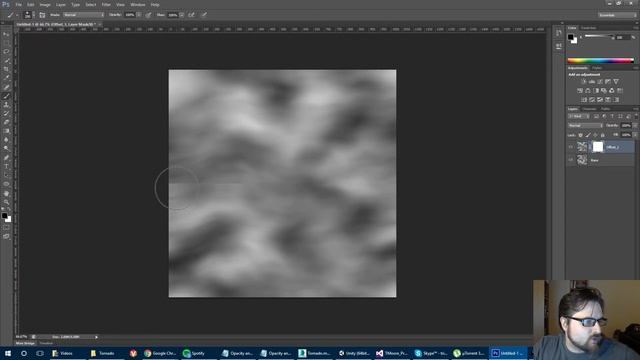Open the Brush panel toggle in options bar

pos(42,15)
